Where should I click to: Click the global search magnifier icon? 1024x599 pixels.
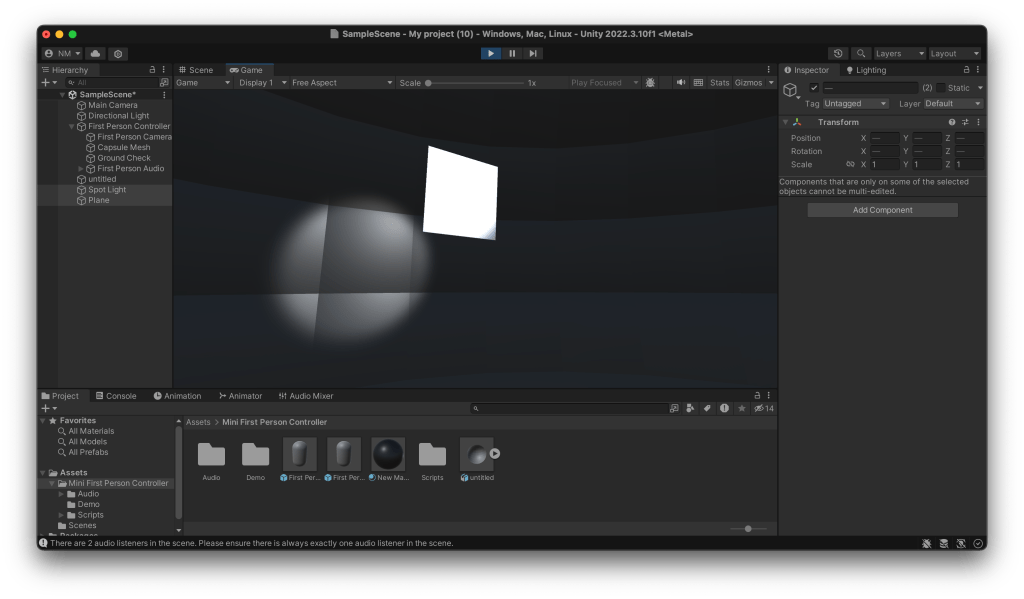860,53
